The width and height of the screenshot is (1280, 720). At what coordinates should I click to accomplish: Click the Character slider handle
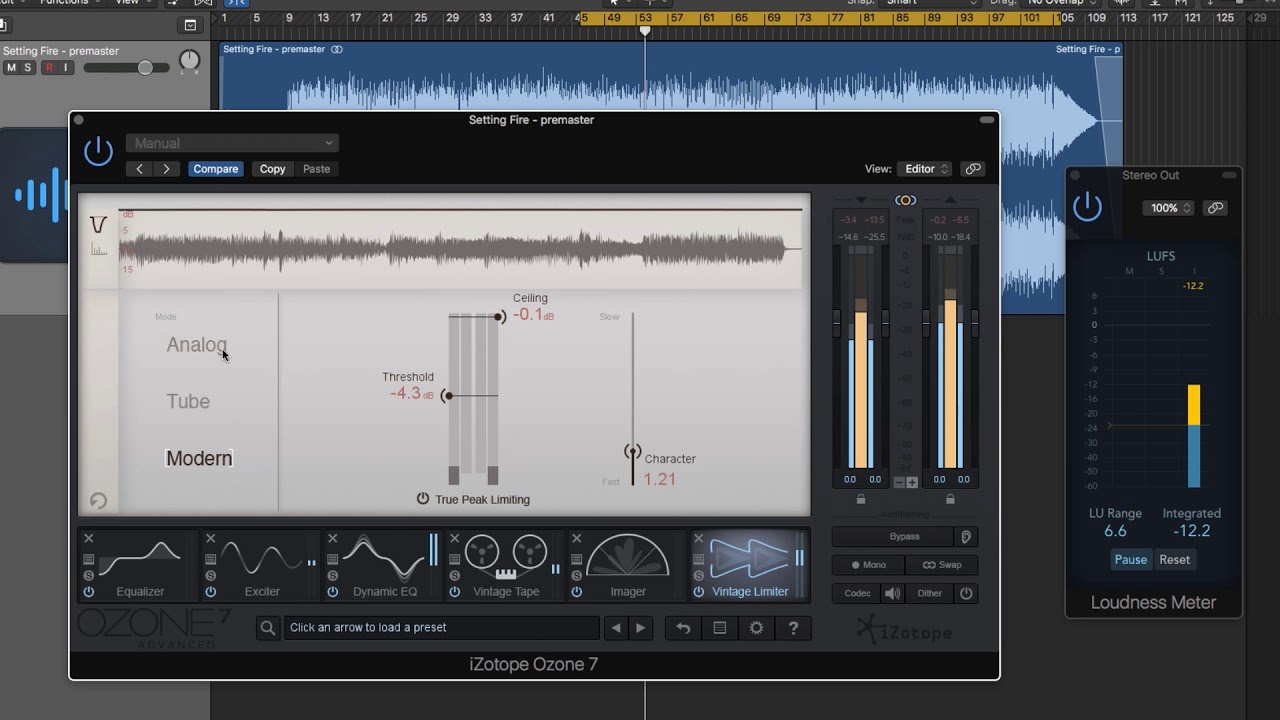click(x=632, y=451)
